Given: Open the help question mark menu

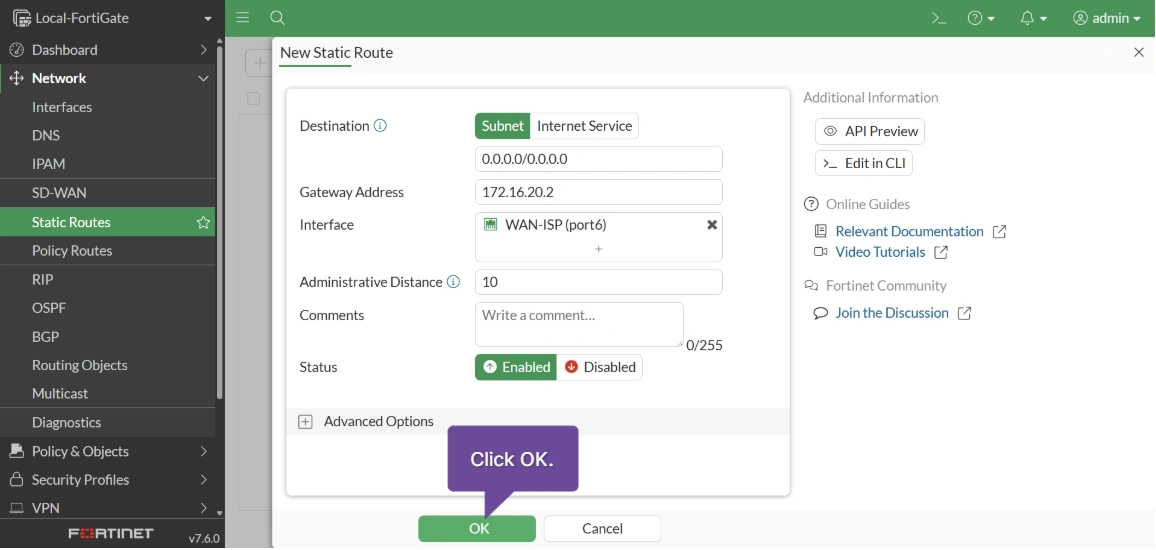Looking at the screenshot, I should click(981, 18).
